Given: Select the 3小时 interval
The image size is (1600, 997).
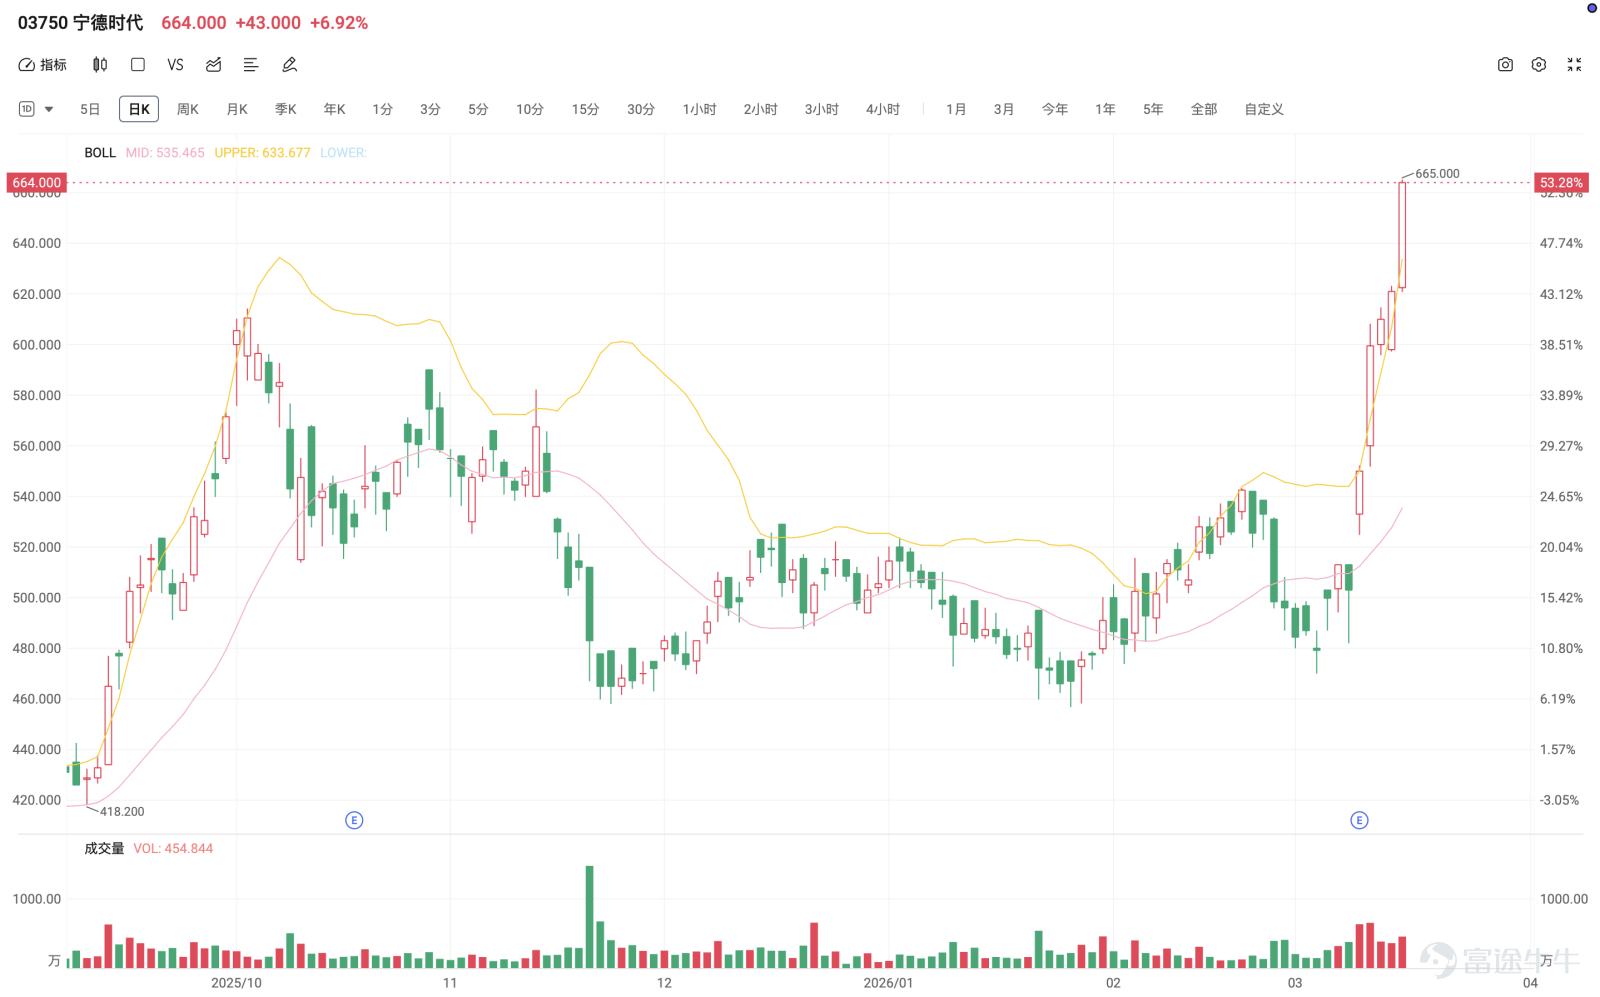Looking at the screenshot, I should pyautogui.click(x=822, y=109).
